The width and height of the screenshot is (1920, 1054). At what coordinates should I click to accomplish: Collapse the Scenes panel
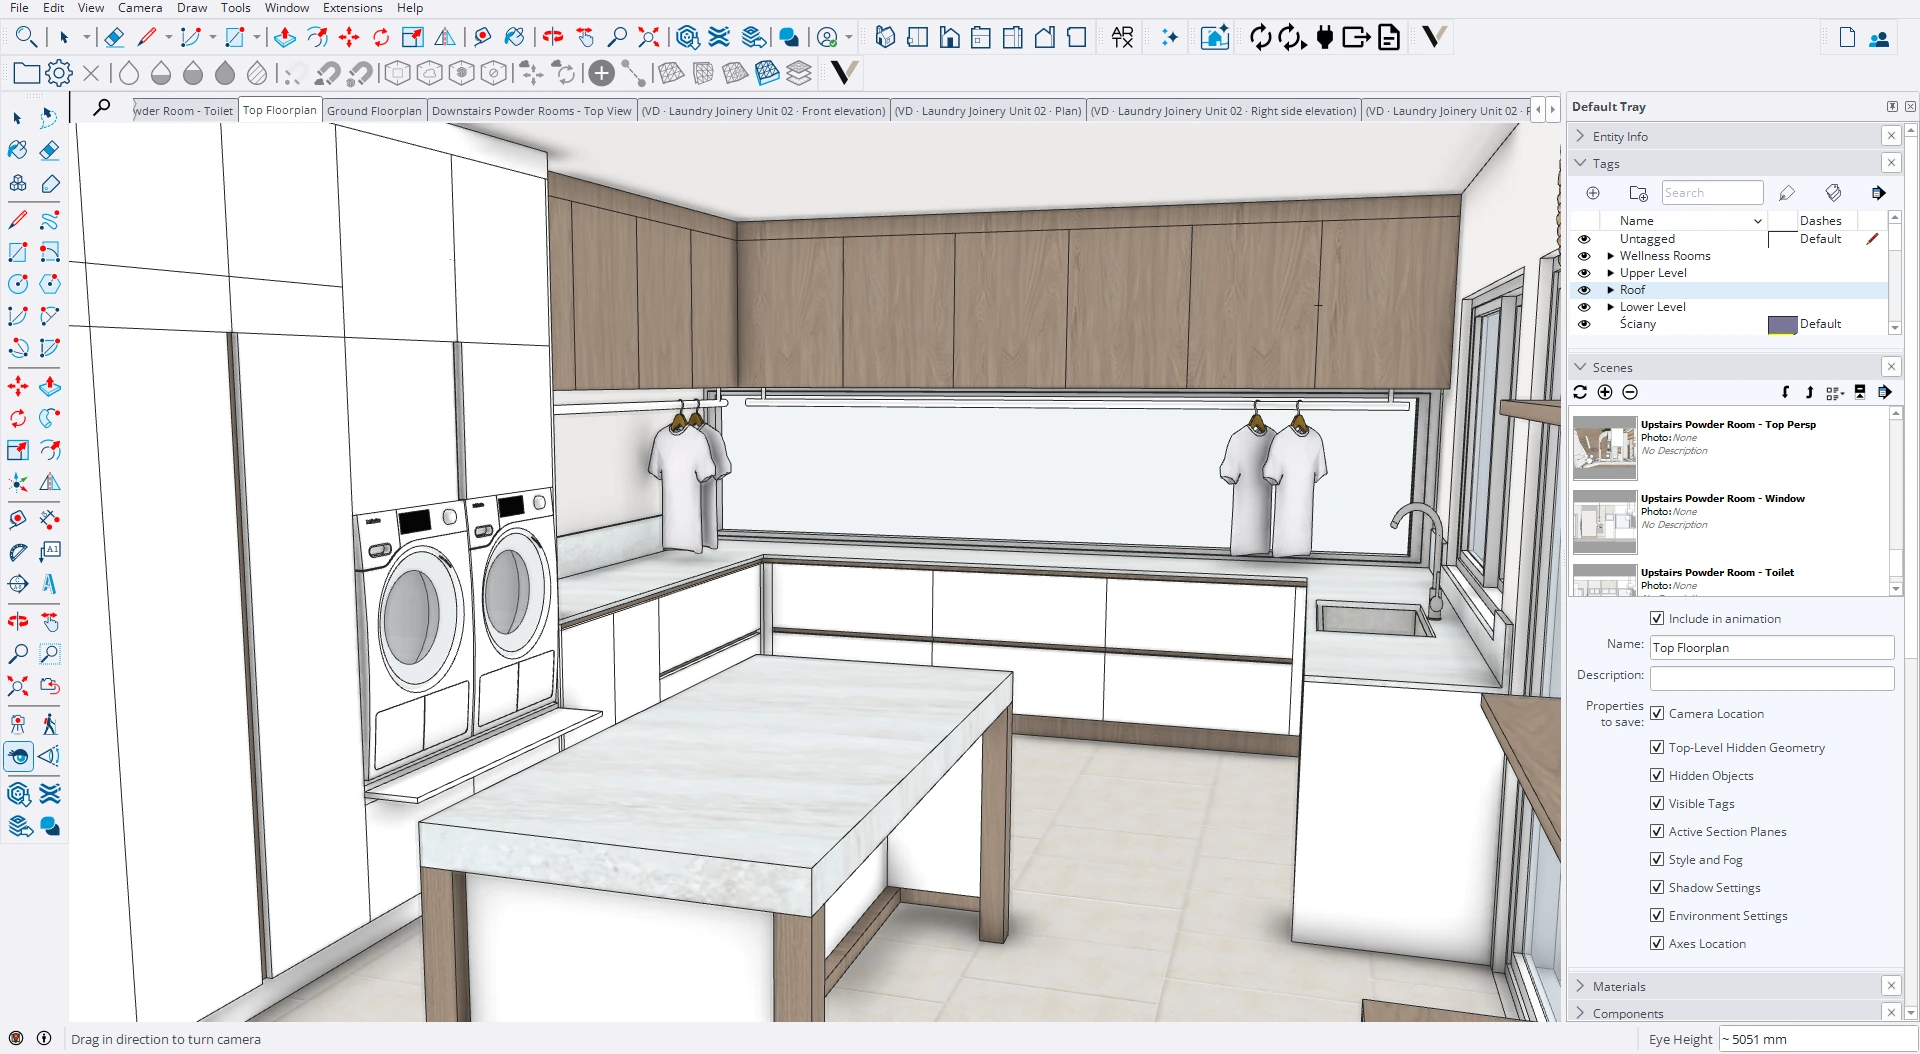1580,367
